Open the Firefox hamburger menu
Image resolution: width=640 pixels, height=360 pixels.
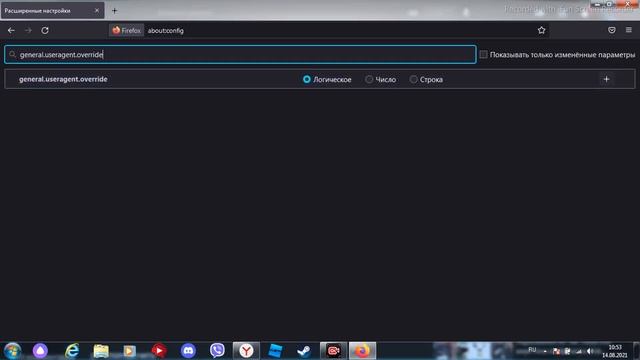pos(629,30)
